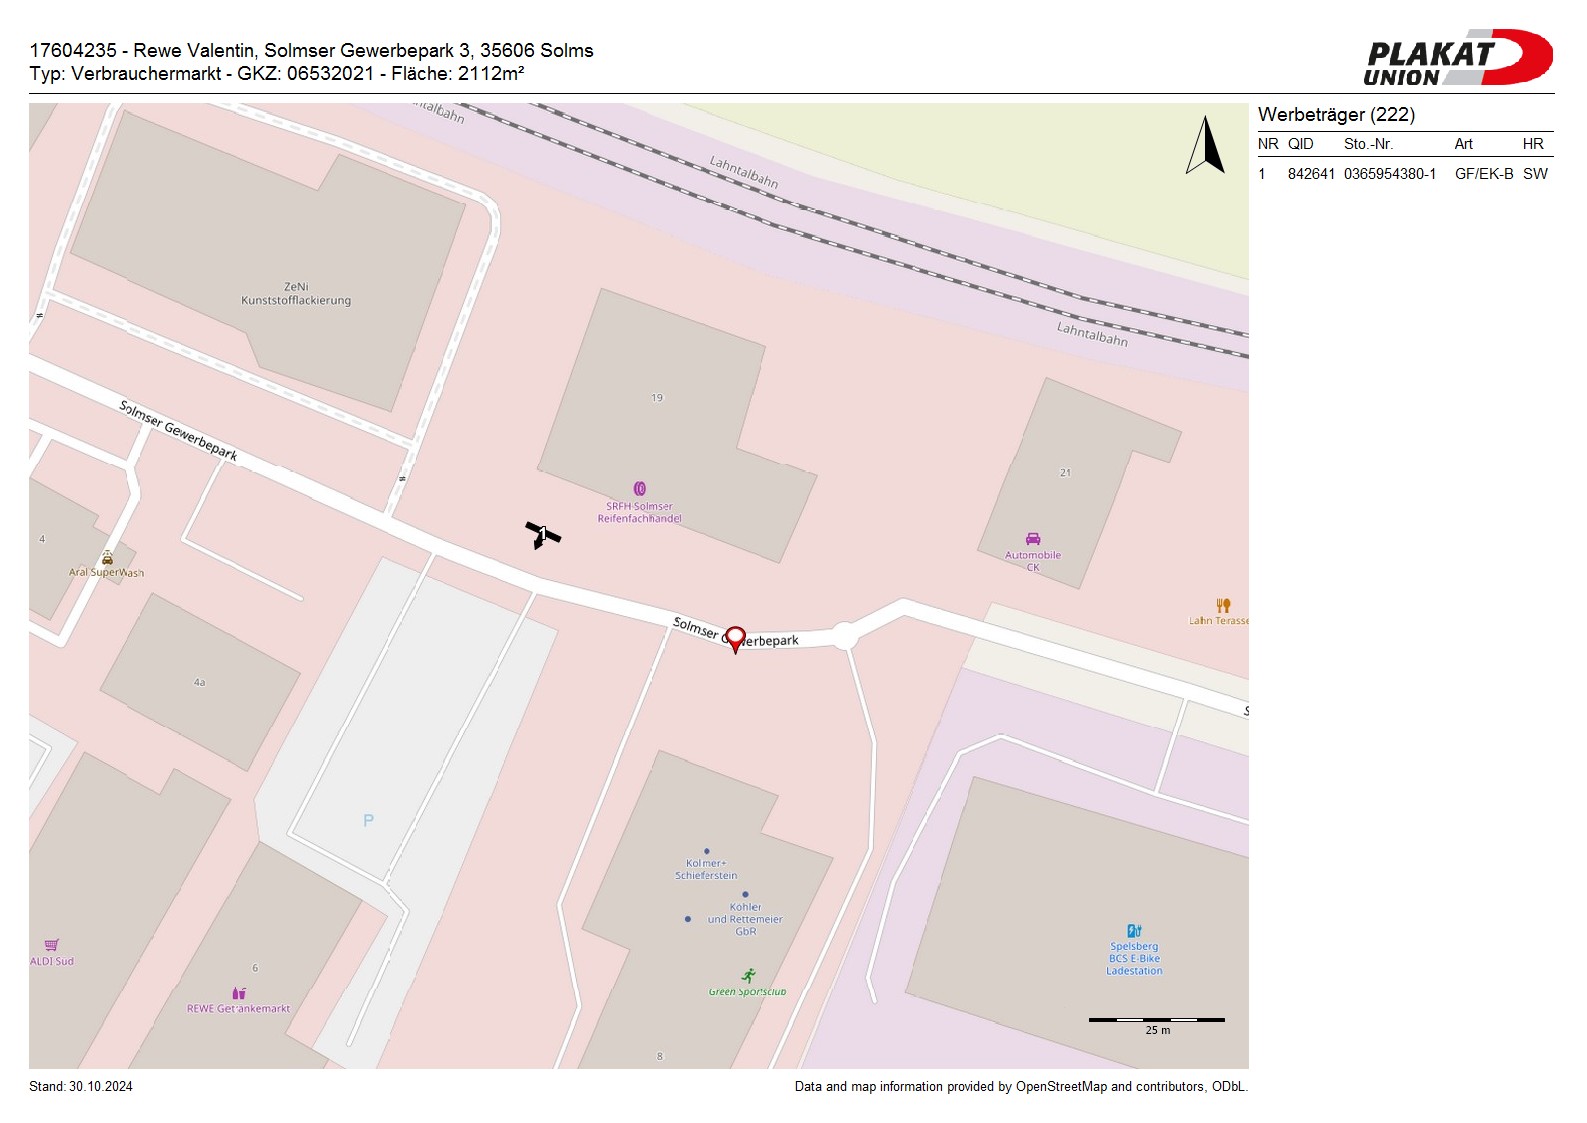Select the ALDI Süd shopping cart icon
This screenshot has height=1123, width=1587.
pyautogui.click(x=52, y=945)
